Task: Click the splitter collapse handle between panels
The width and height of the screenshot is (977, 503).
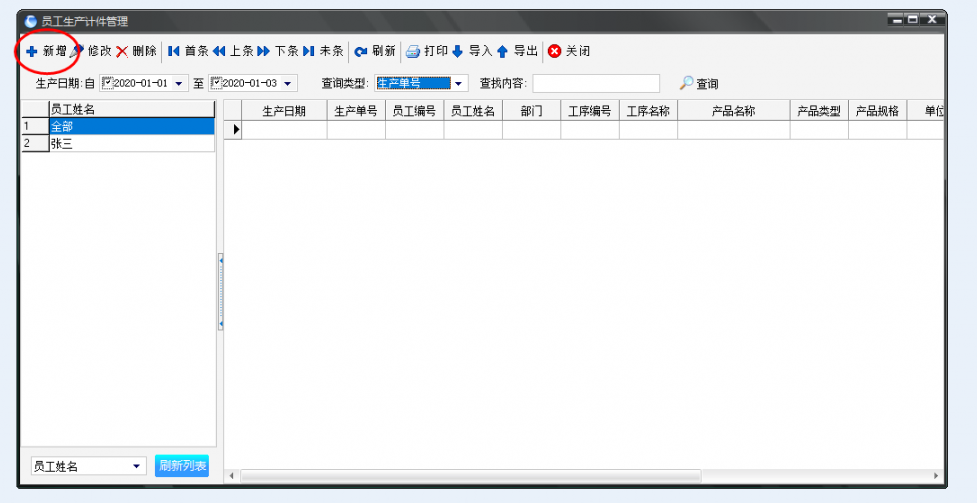Action: 221,292
